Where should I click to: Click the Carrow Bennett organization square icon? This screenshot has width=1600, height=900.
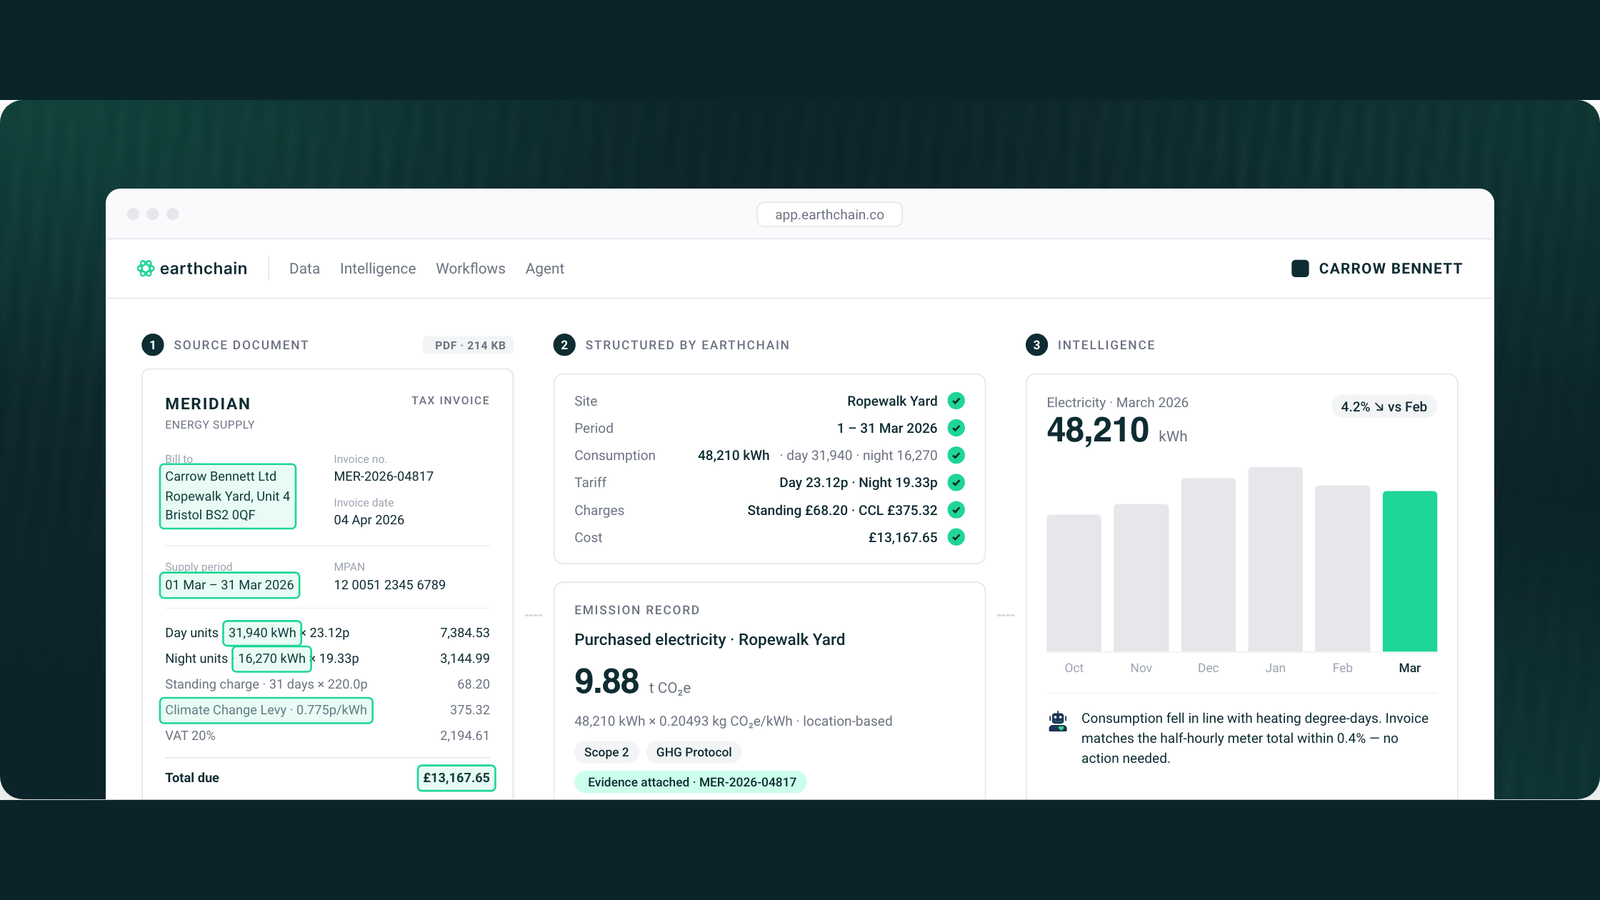pyautogui.click(x=1300, y=268)
